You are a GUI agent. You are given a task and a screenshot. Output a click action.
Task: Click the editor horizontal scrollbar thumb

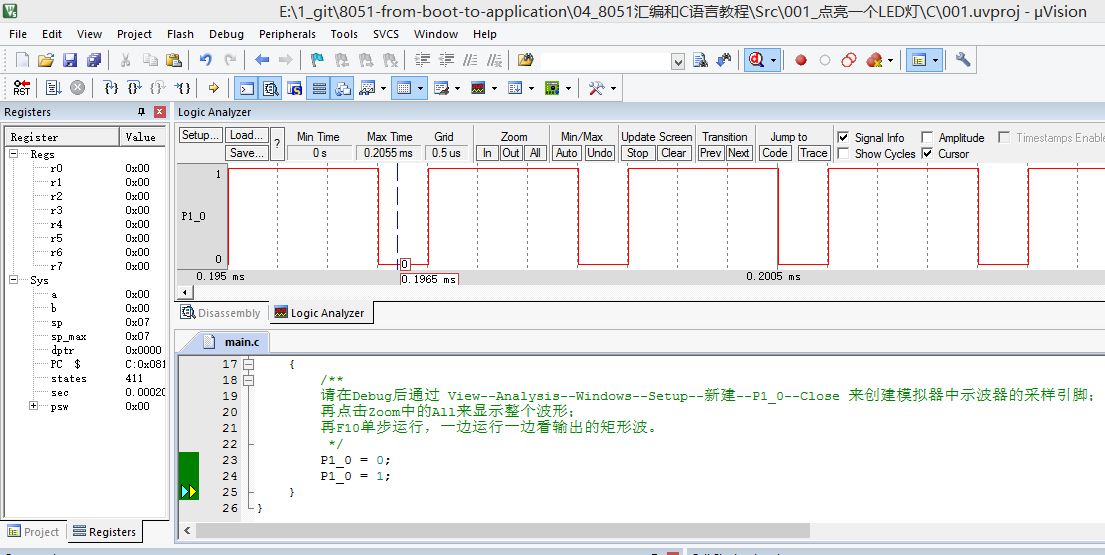point(503,530)
